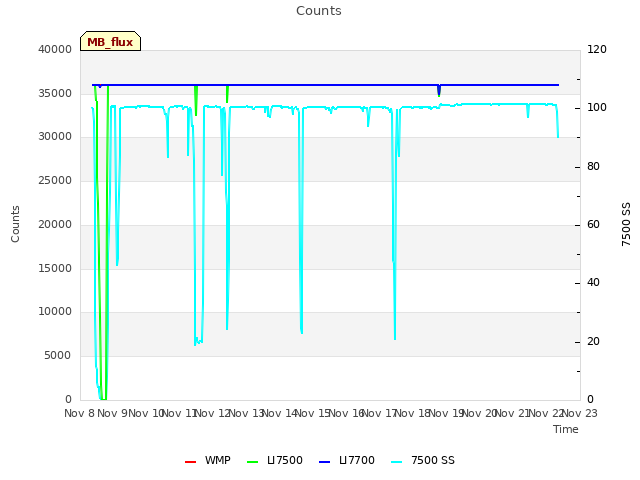Click the 25000 y-axis tick label
Image resolution: width=640 pixels, height=480 pixels.
click(x=55, y=180)
